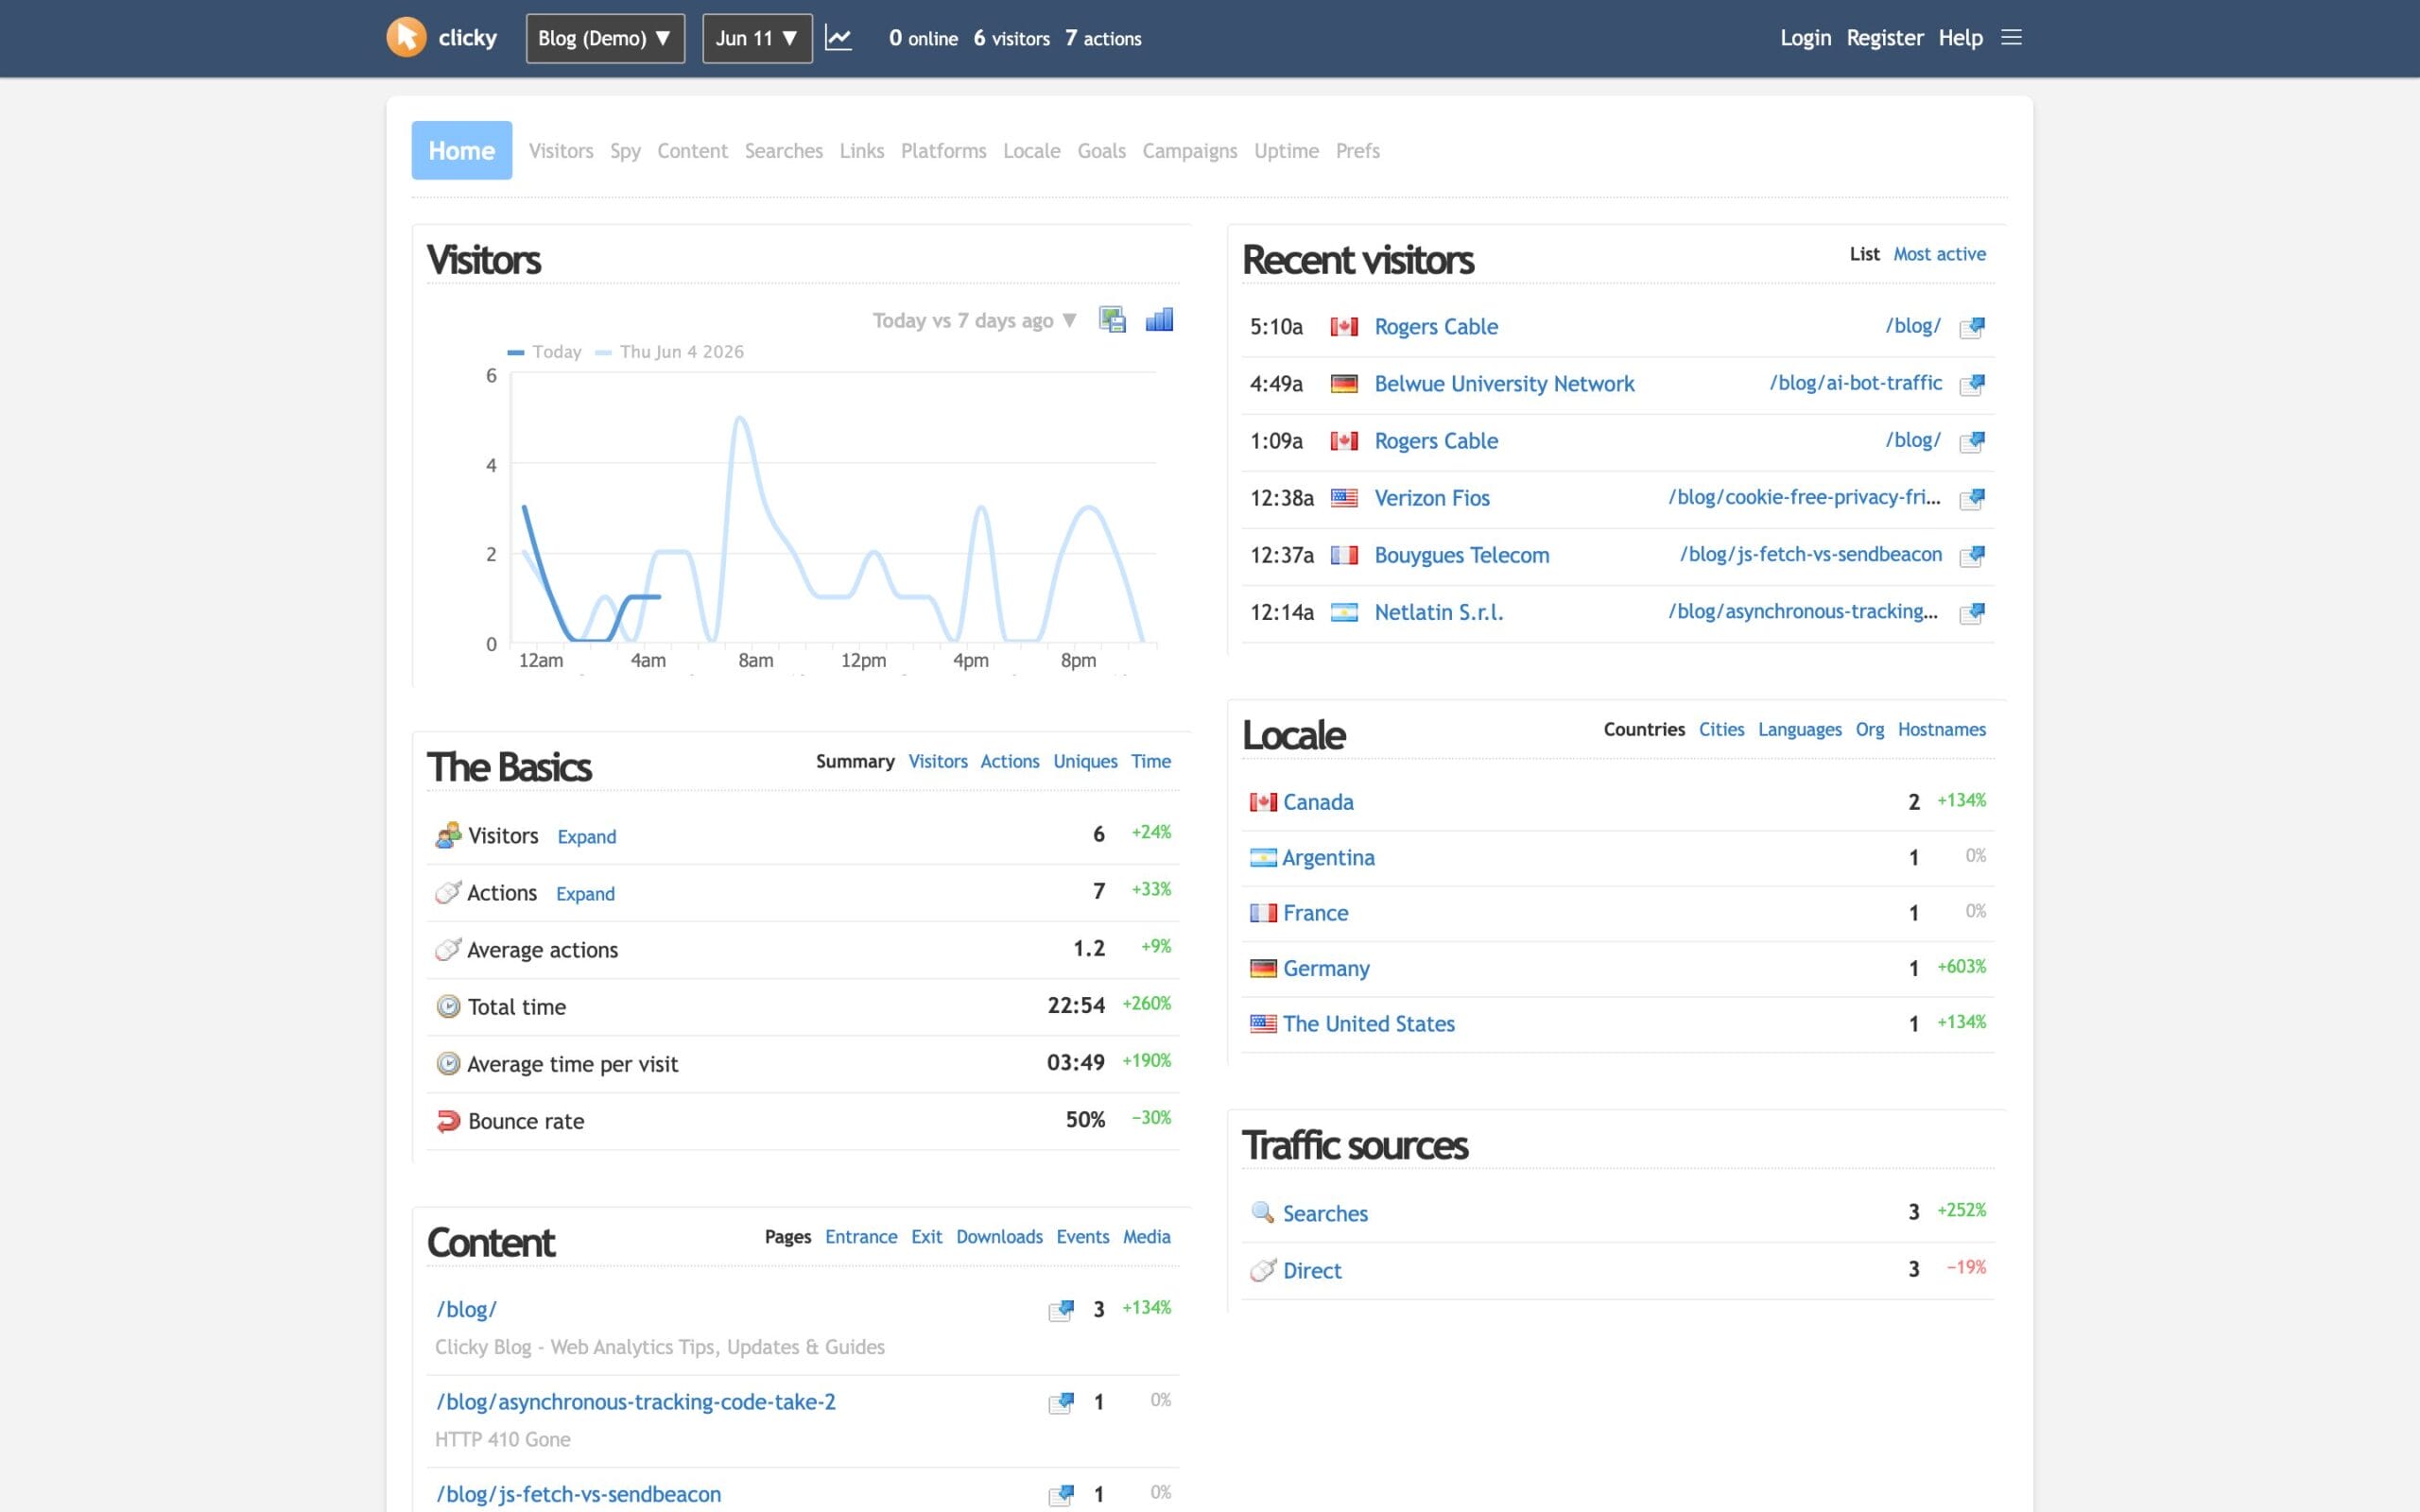Open the Goals tab

1101,151
